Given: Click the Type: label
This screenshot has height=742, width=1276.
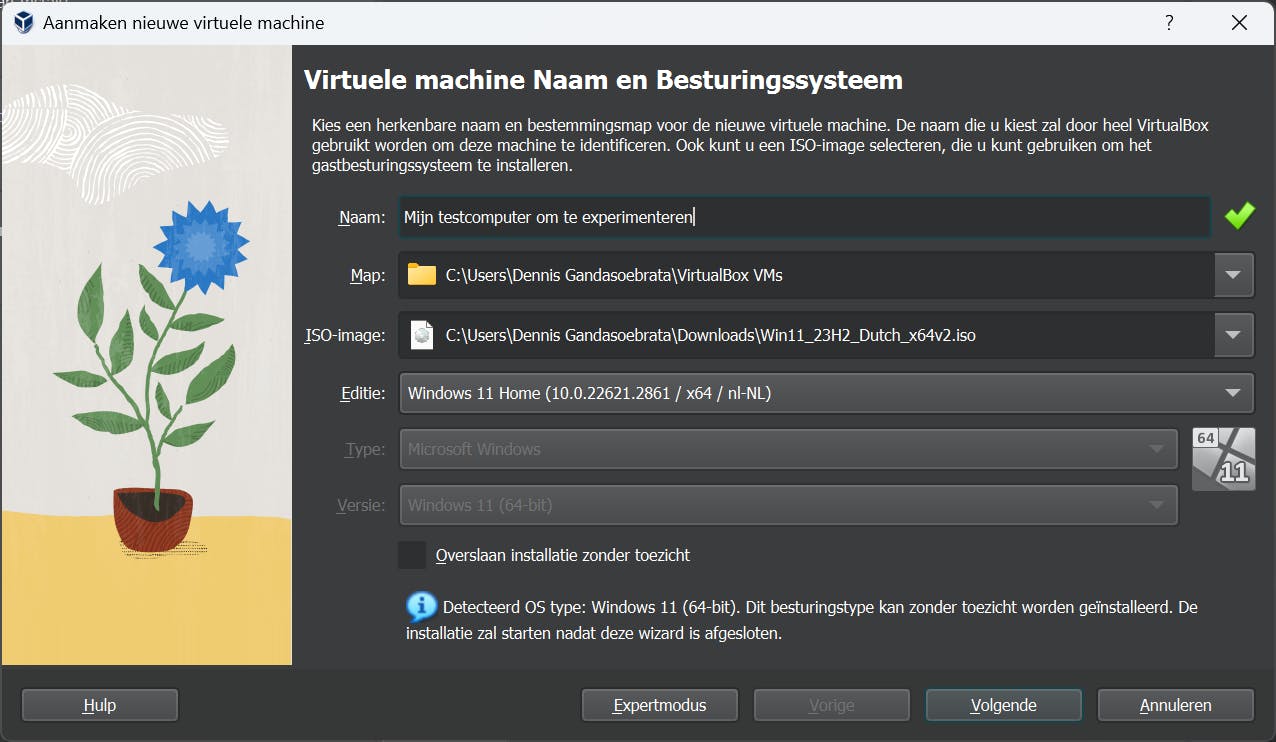Looking at the screenshot, I should pos(365,449).
